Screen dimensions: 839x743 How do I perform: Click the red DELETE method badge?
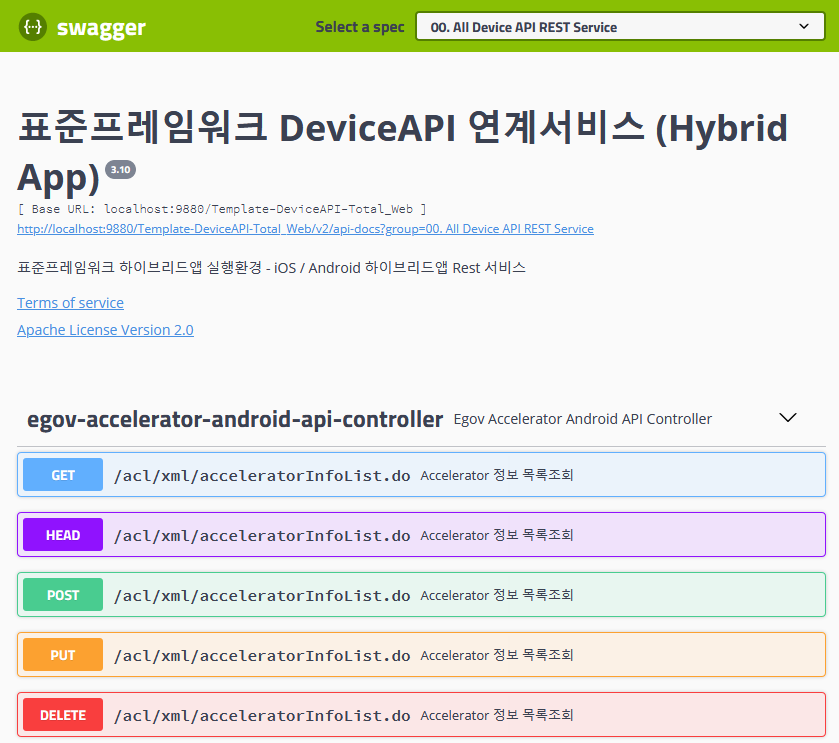point(63,715)
